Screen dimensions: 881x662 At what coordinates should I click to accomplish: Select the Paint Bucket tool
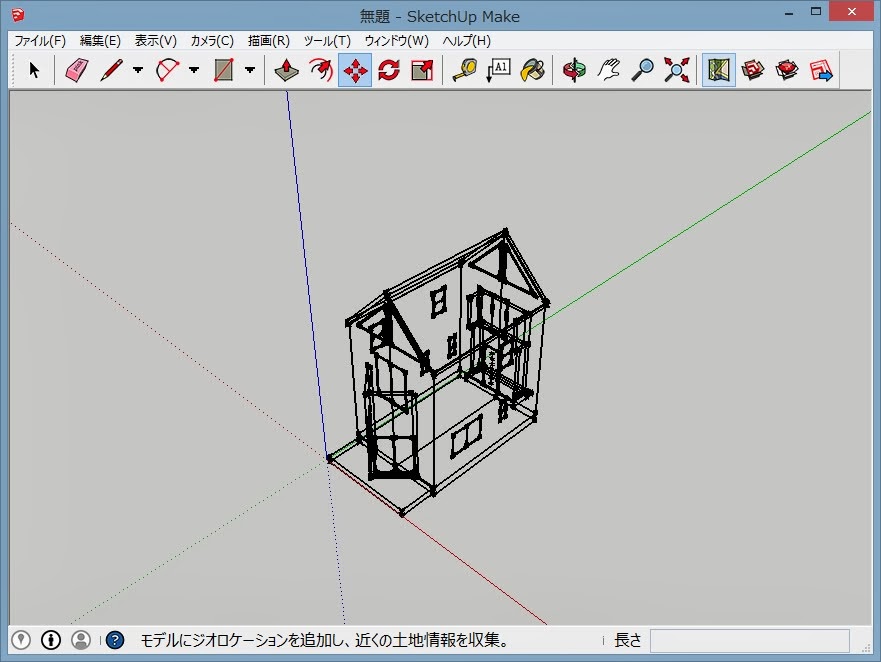click(x=533, y=70)
